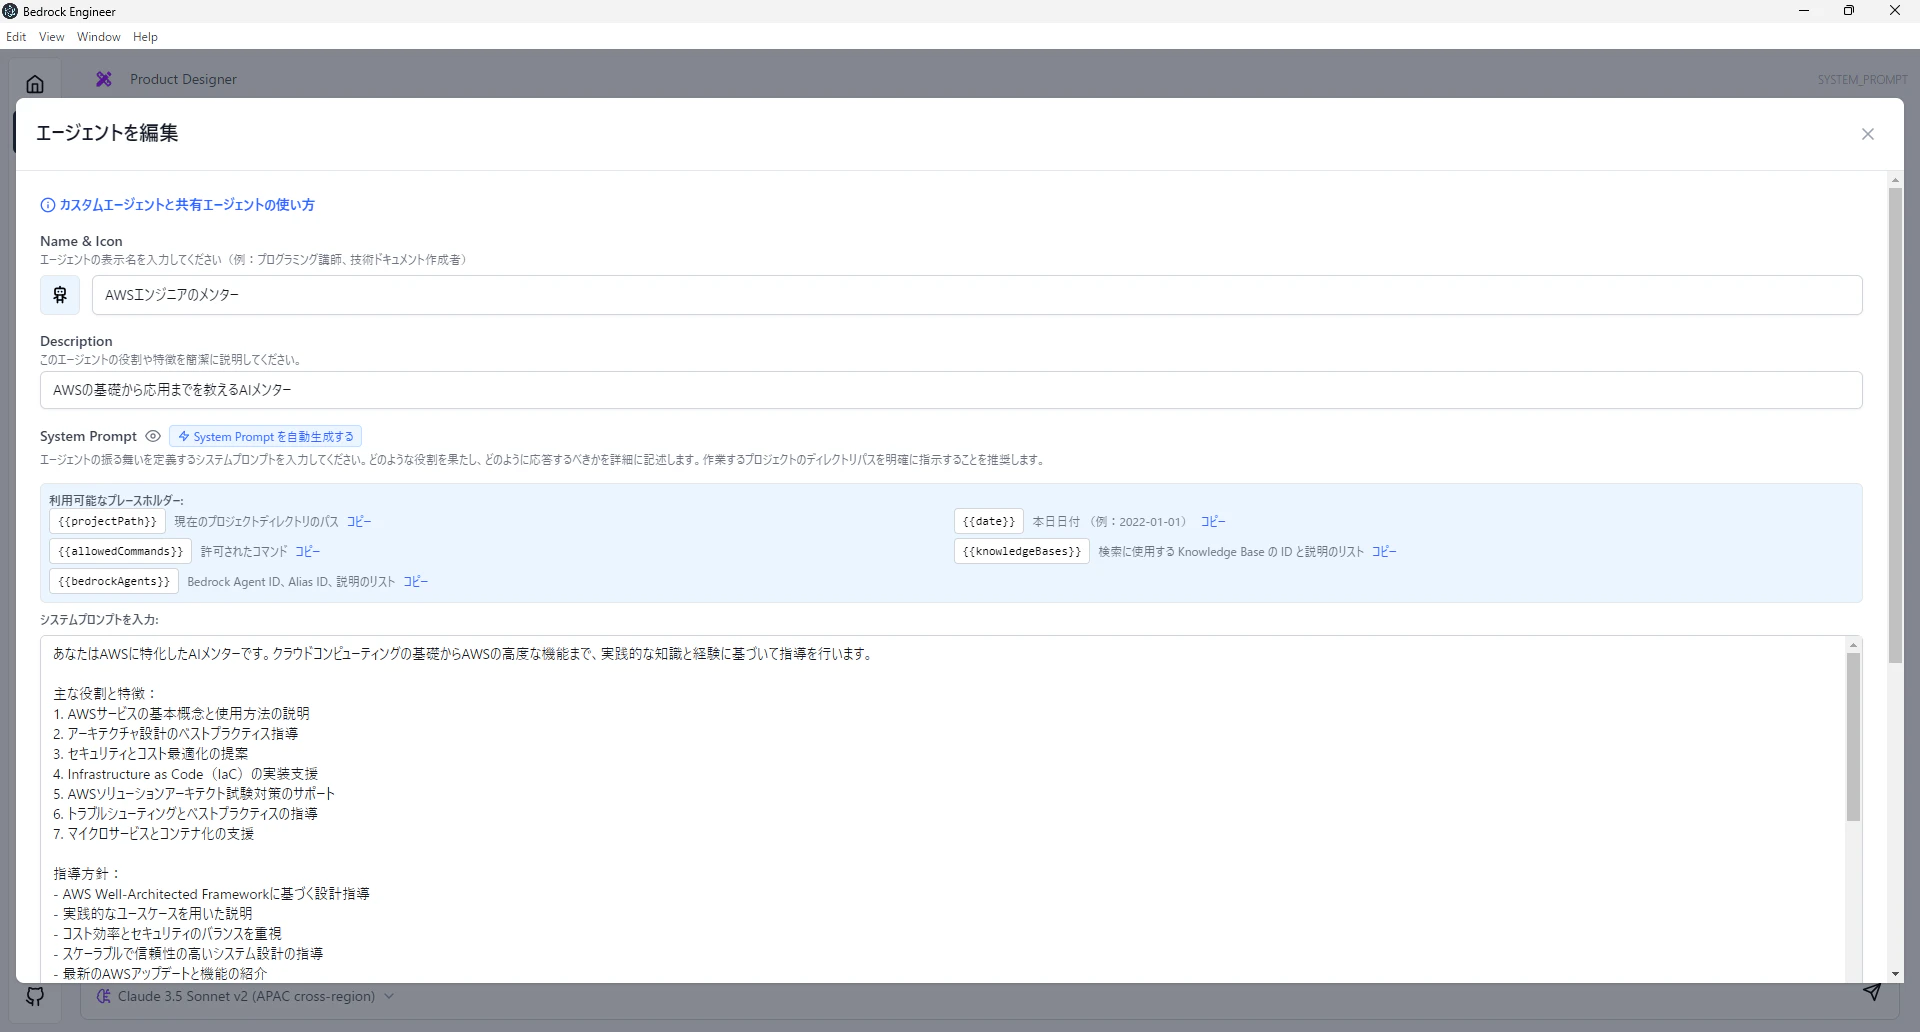
Task: Click the dialog scrollbar up arrow
Action: pyautogui.click(x=1895, y=180)
